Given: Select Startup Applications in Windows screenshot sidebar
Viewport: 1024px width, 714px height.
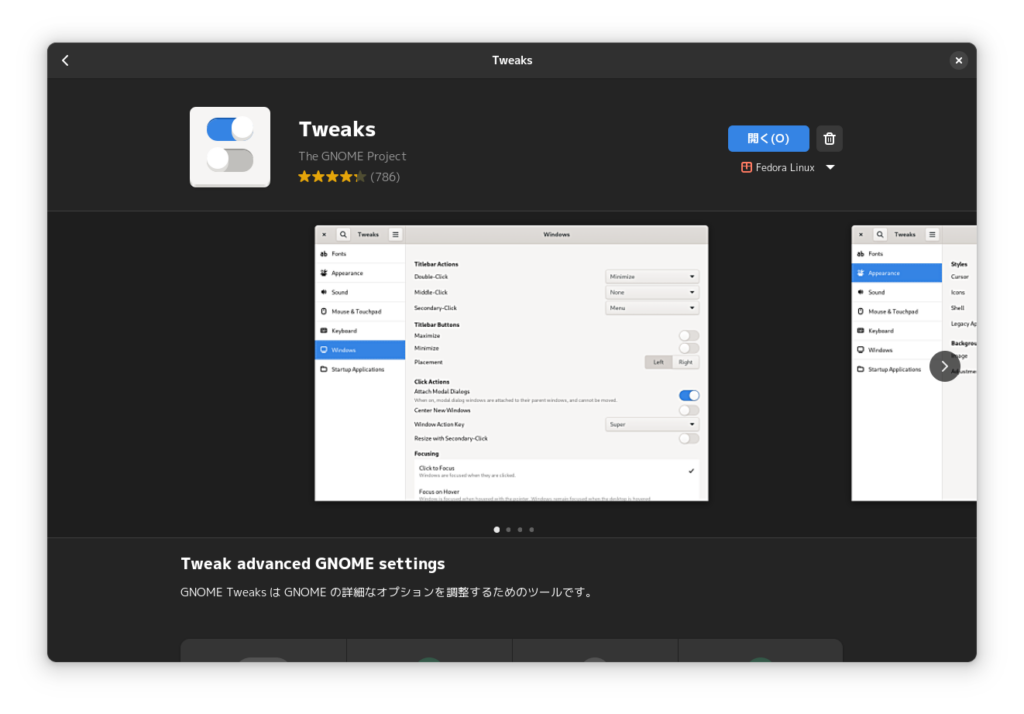Looking at the screenshot, I should [360, 369].
